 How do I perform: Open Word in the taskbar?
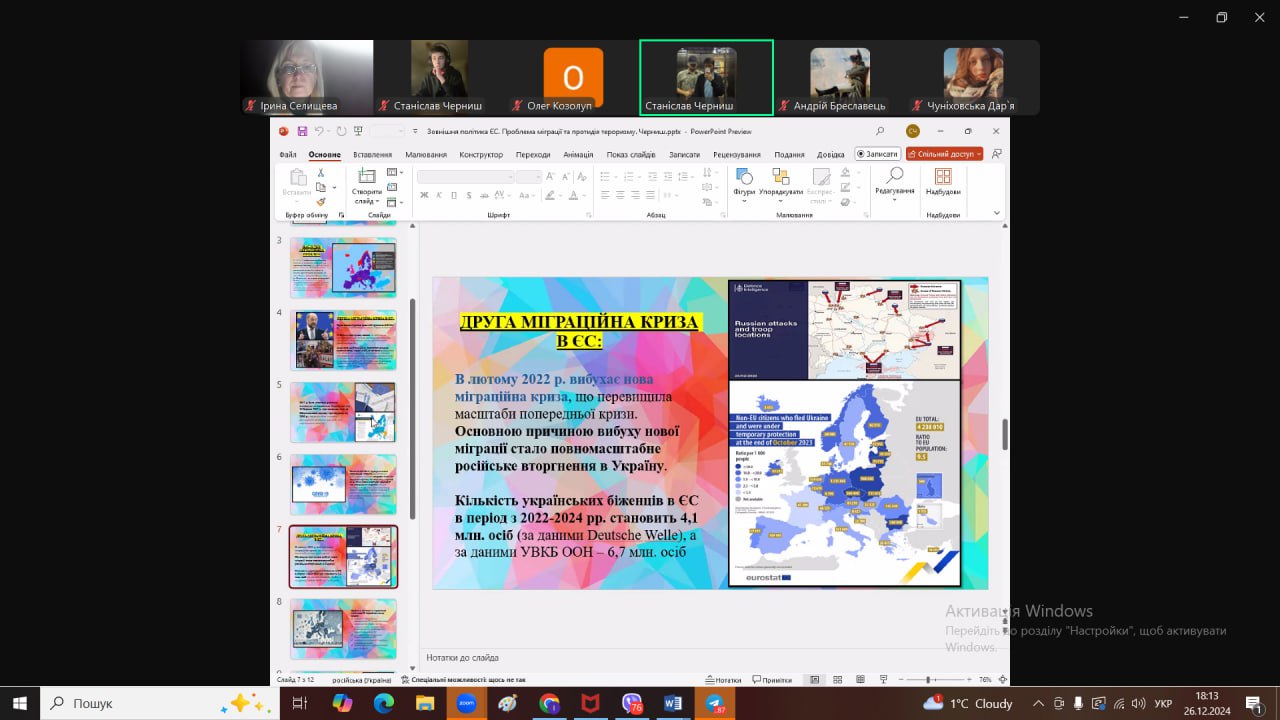(673, 703)
